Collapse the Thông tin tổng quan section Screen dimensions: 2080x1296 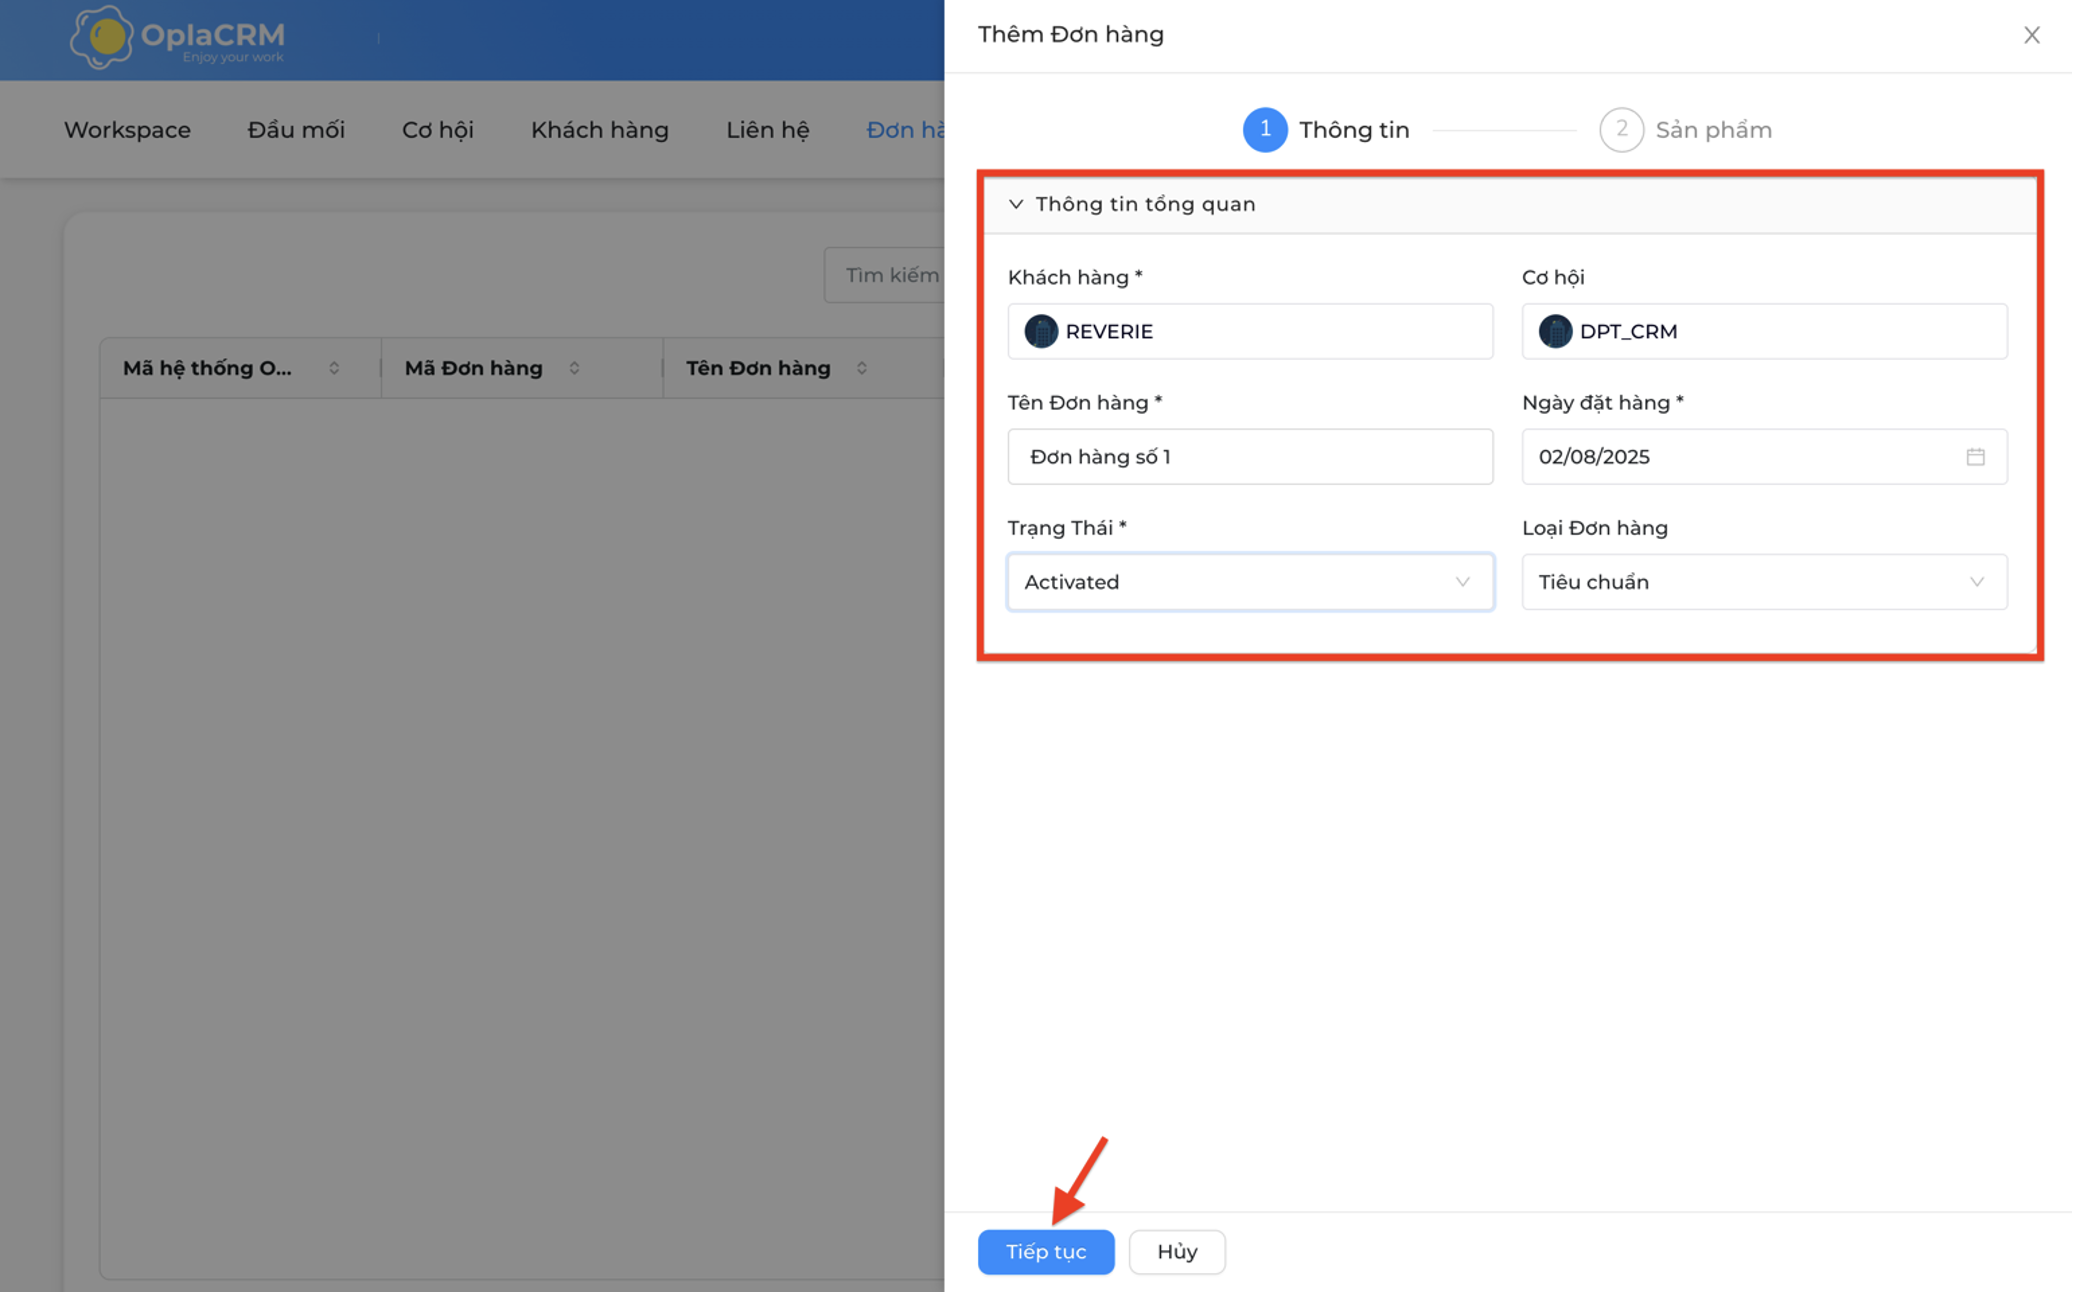[1016, 204]
